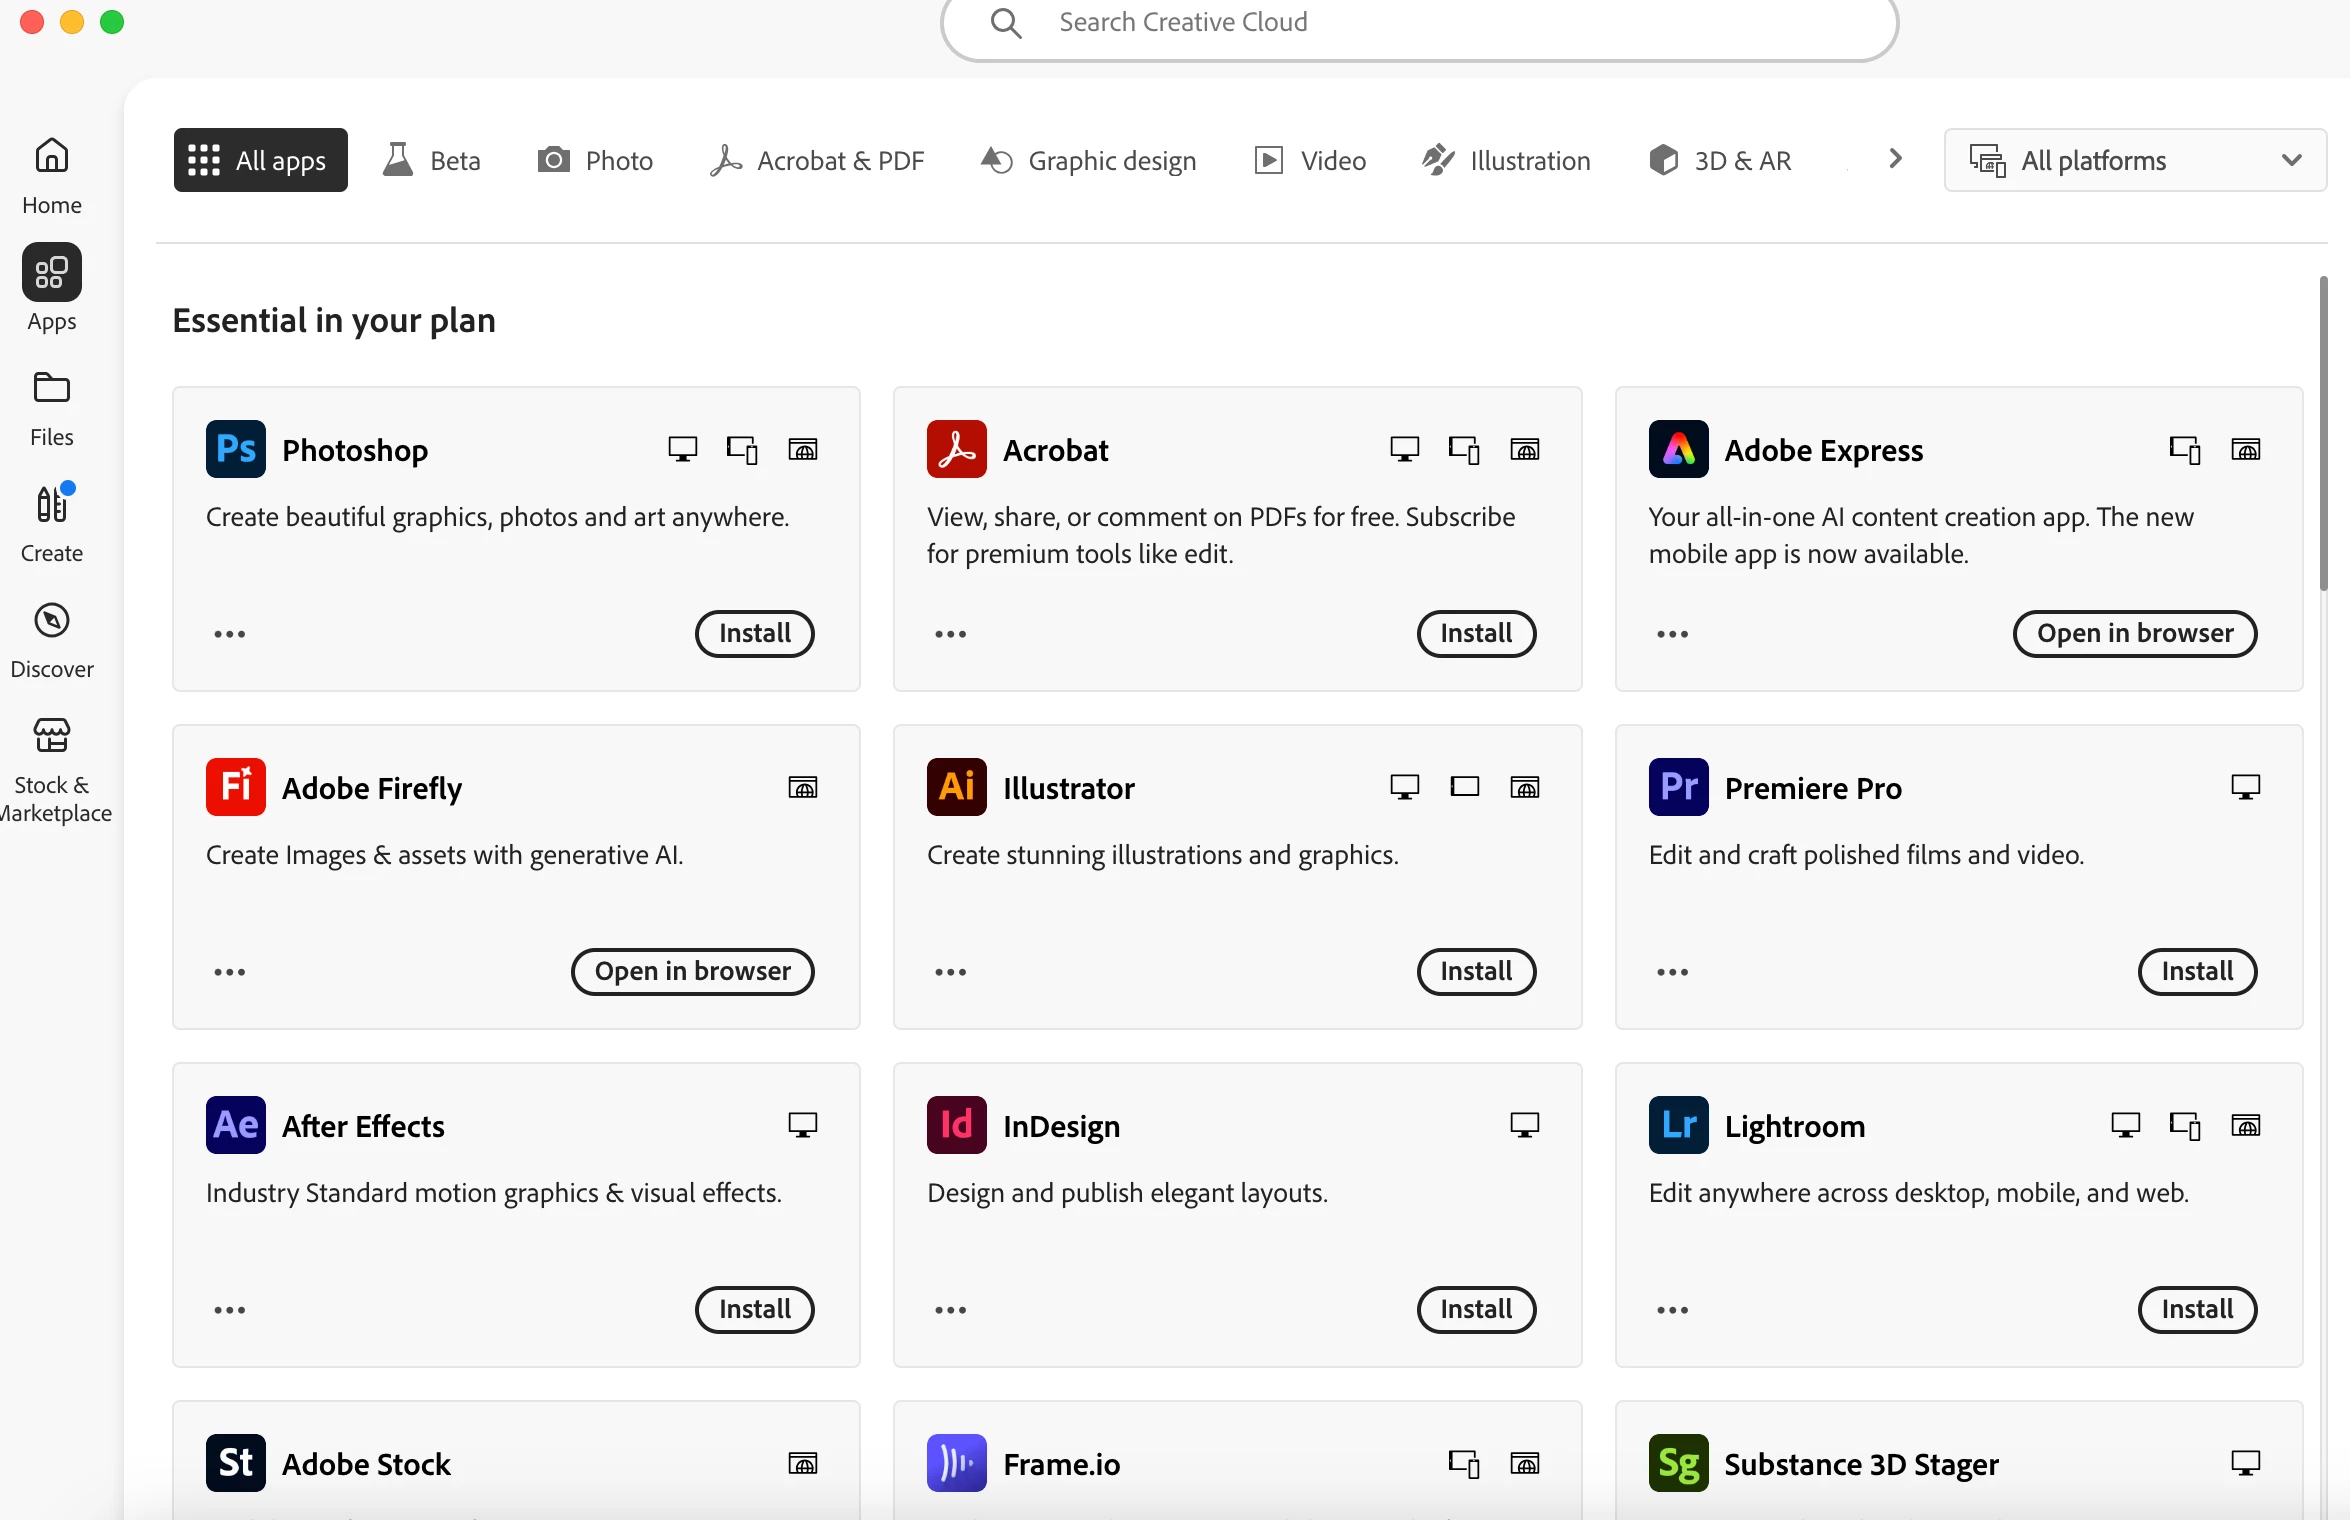
Task: Click the Adobe Firefly app icon
Action: click(x=236, y=787)
